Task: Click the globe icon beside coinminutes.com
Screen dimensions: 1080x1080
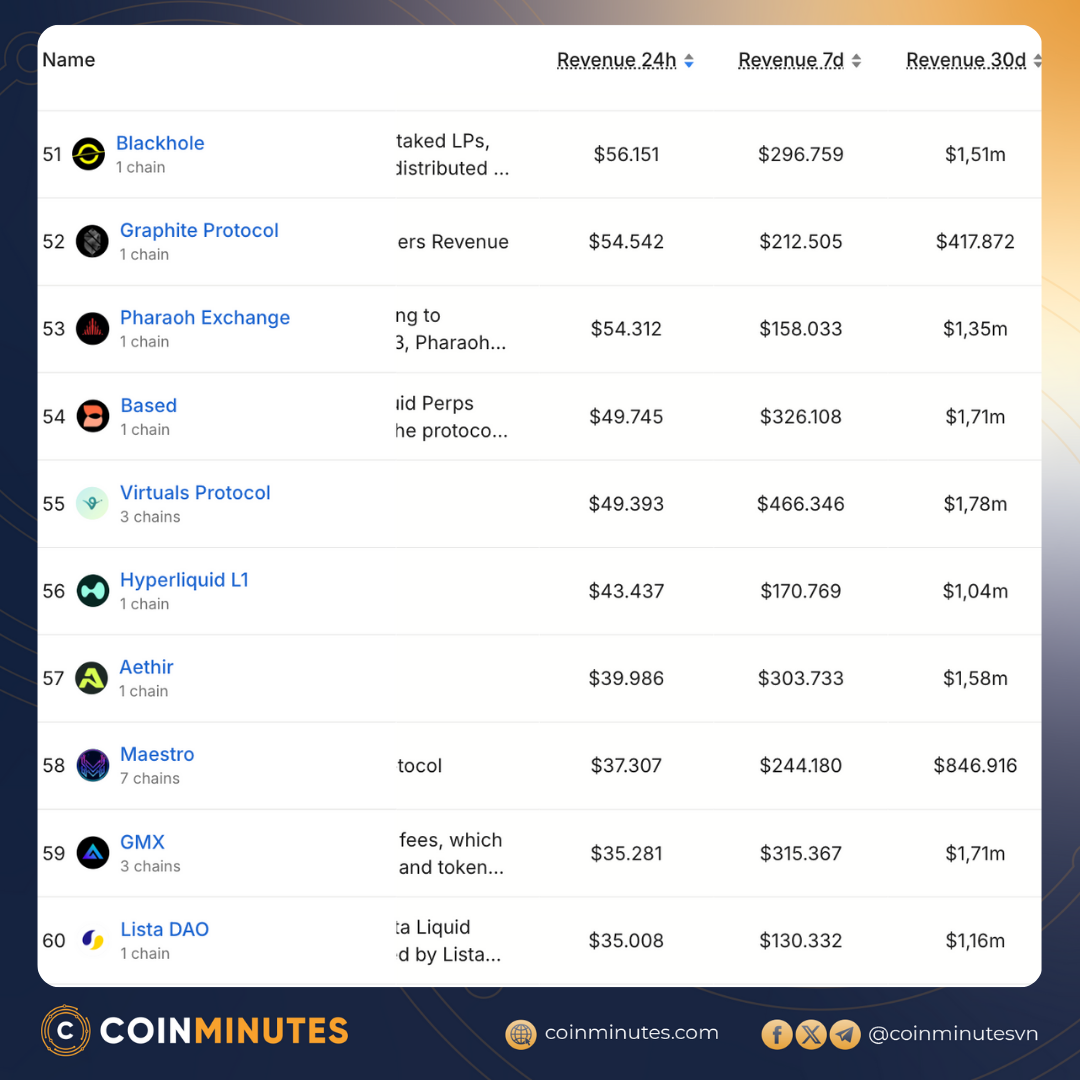Action: tap(521, 1034)
